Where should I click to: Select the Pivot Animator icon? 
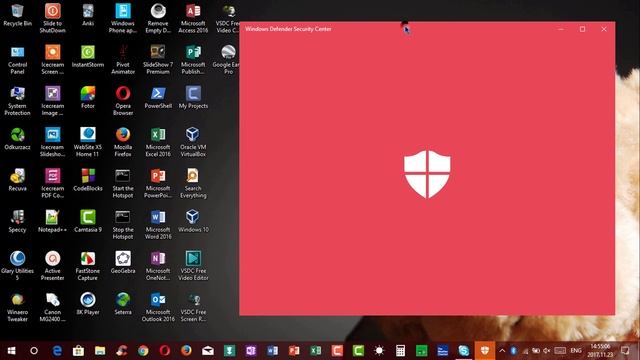click(x=123, y=59)
